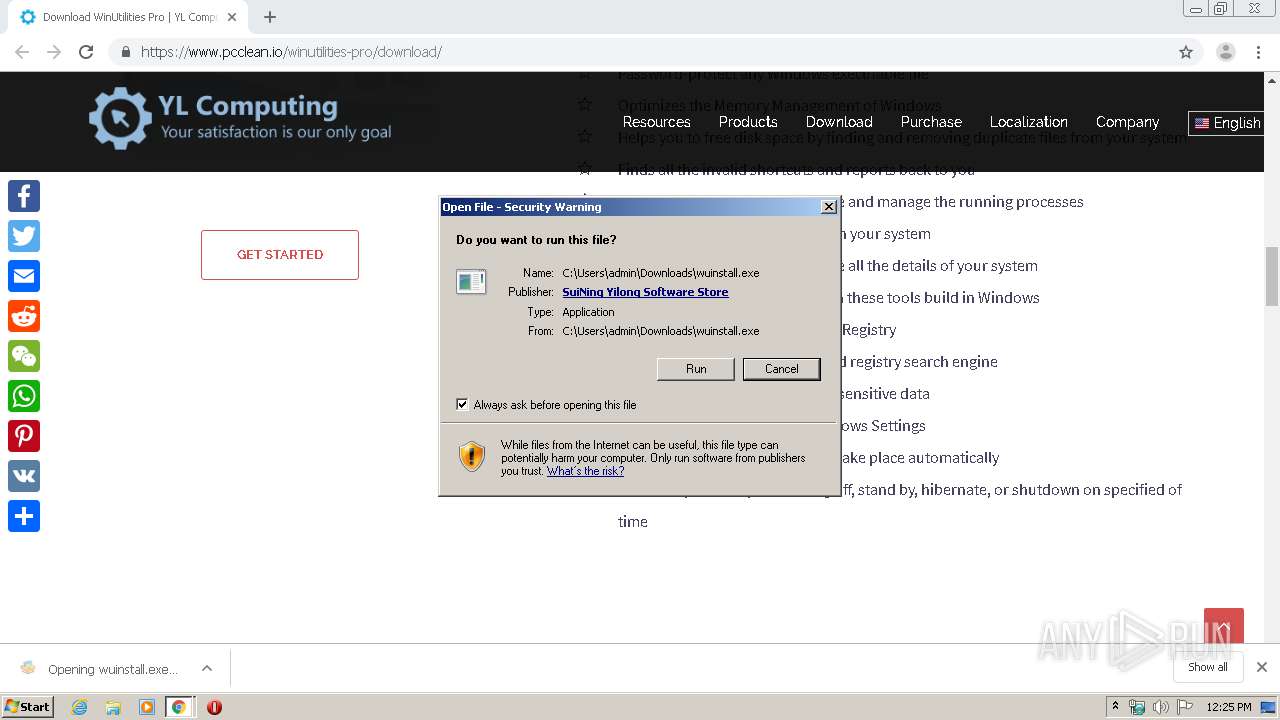Screen dimensions: 1280x720
Task: Click the volume tray icon
Action: 1161,707
